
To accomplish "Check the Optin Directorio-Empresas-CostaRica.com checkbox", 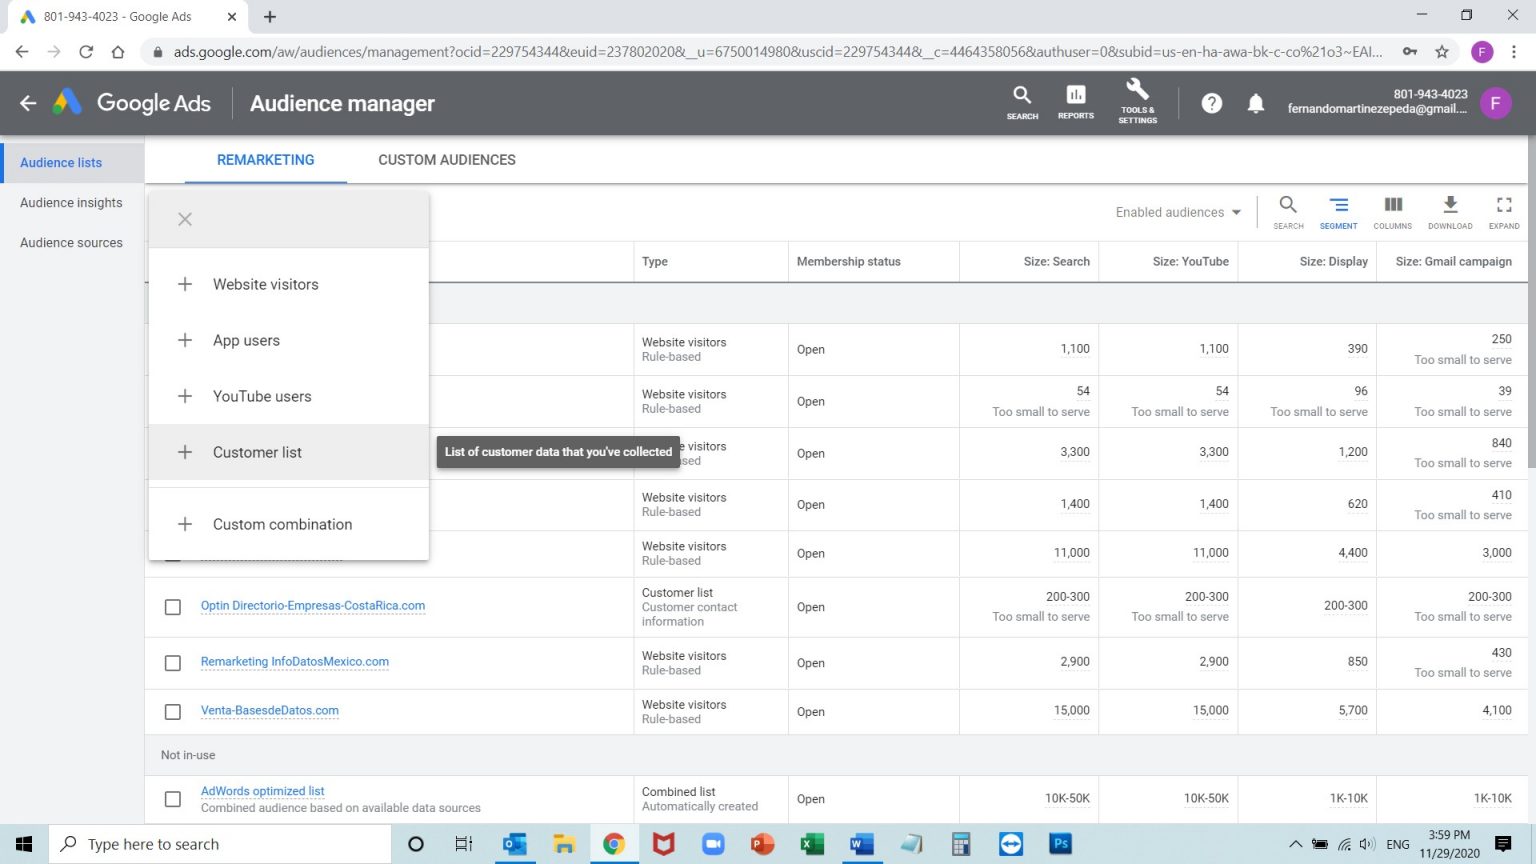I will (x=173, y=607).
